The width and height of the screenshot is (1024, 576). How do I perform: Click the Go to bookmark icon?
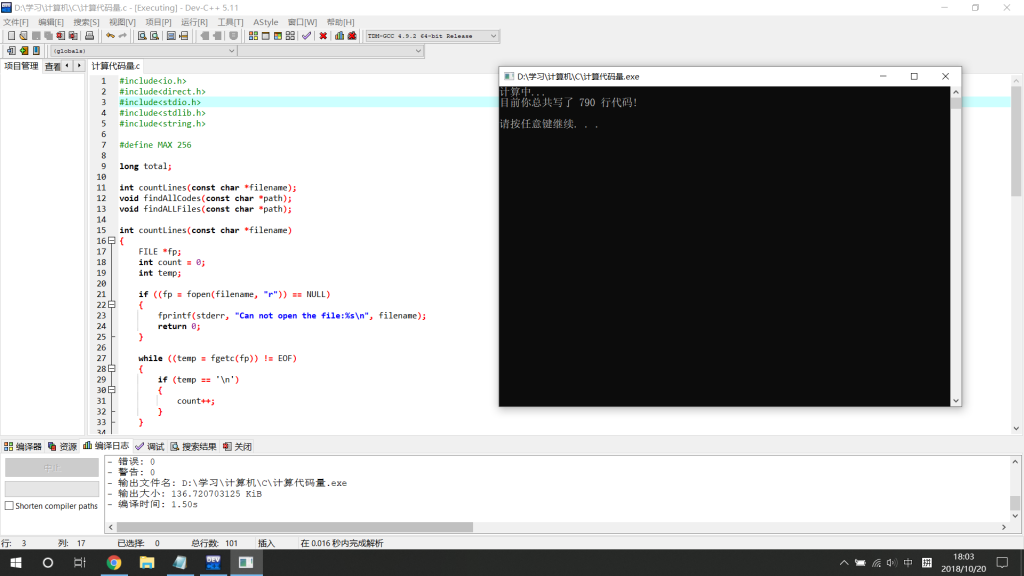[x=37, y=51]
